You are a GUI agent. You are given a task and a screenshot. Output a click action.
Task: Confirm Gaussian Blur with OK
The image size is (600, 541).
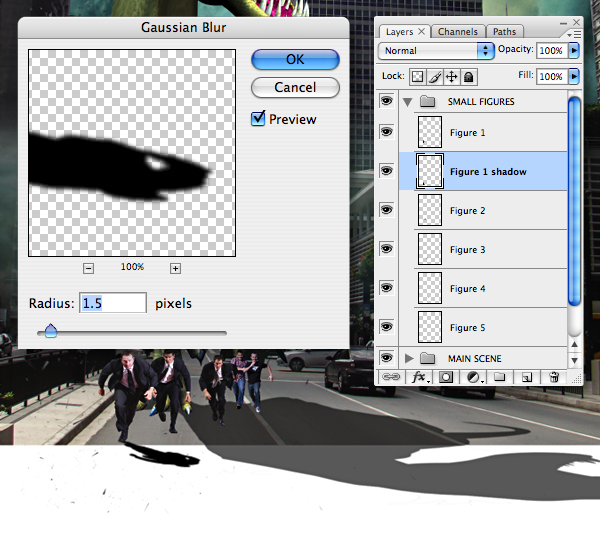click(295, 59)
